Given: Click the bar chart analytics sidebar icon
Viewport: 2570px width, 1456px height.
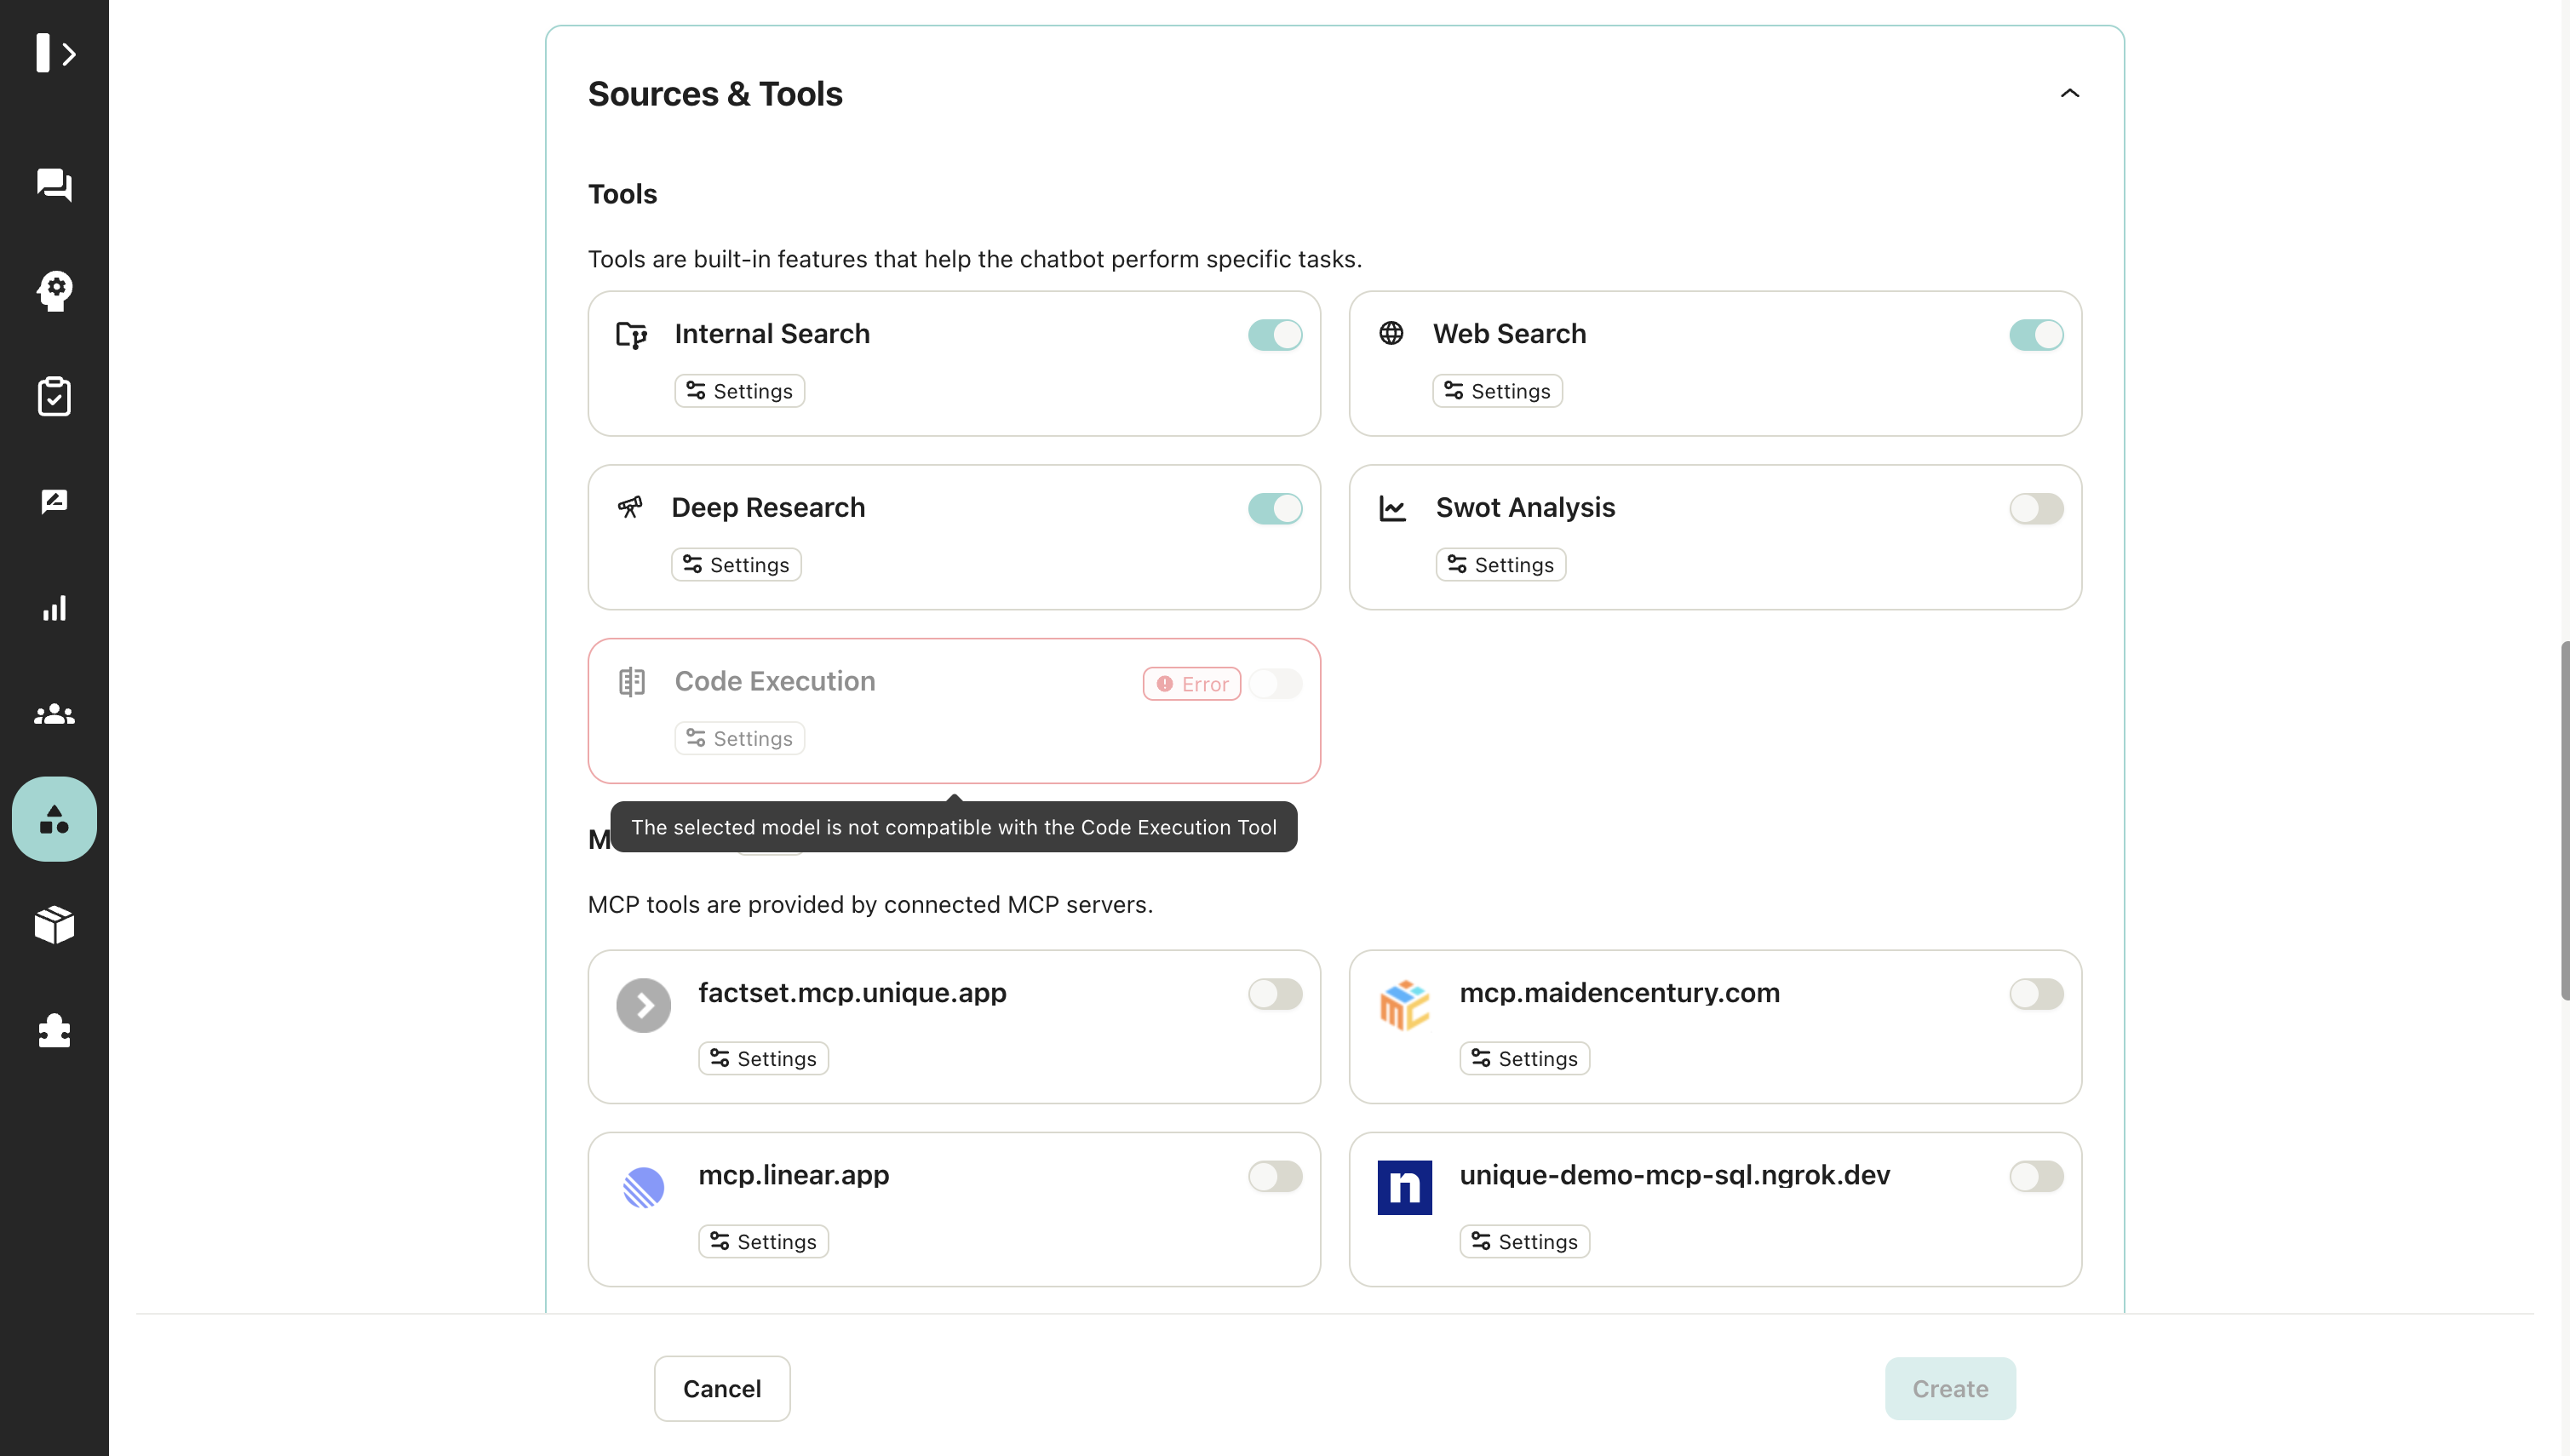Looking at the screenshot, I should pyautogui.click(x=54, y=608).
